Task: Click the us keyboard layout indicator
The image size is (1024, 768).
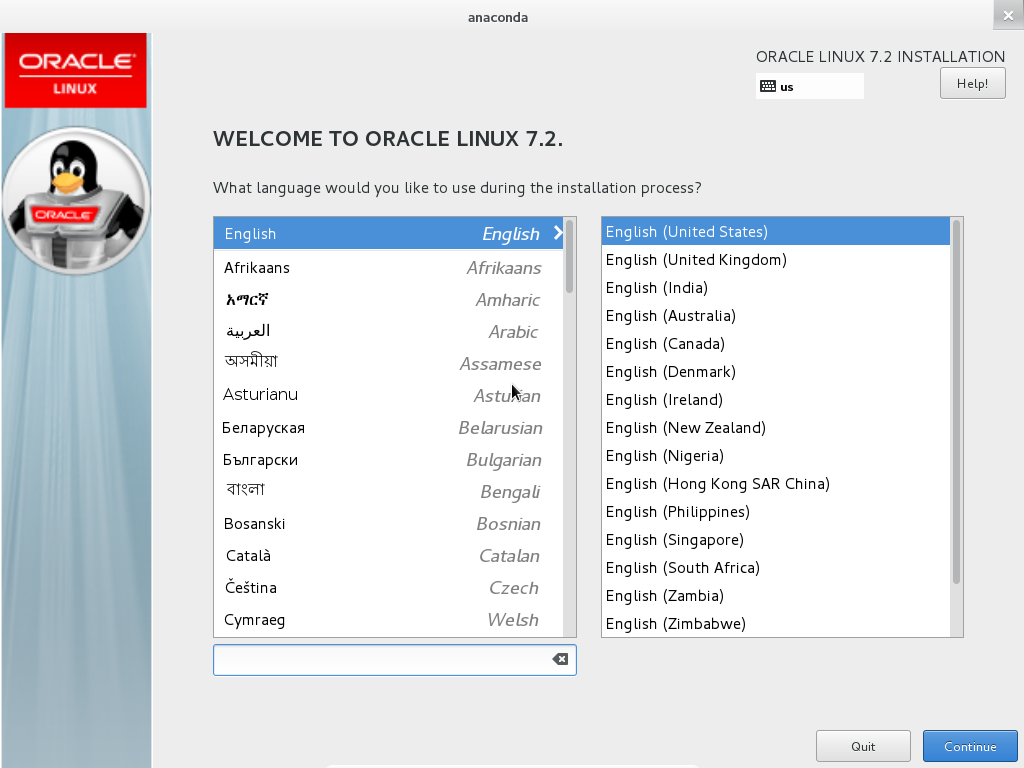Action: (810, 86)
